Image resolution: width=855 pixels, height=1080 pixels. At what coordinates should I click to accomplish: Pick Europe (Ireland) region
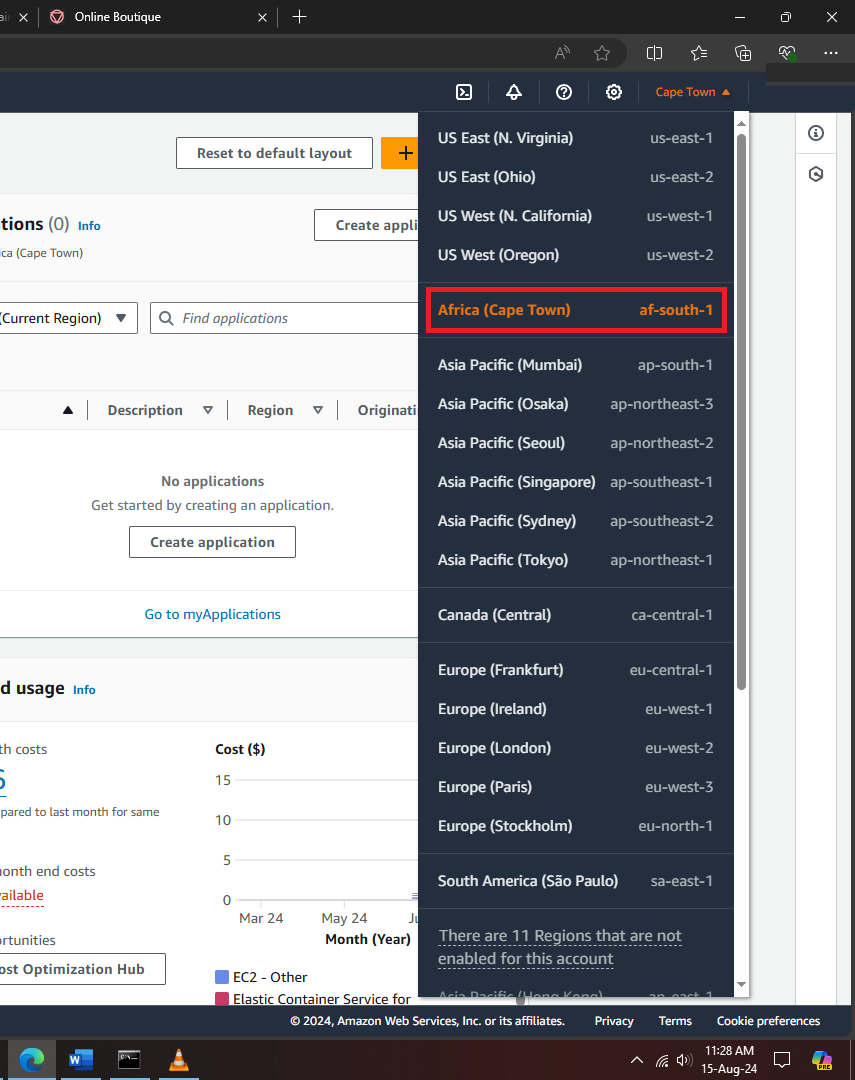575,709
